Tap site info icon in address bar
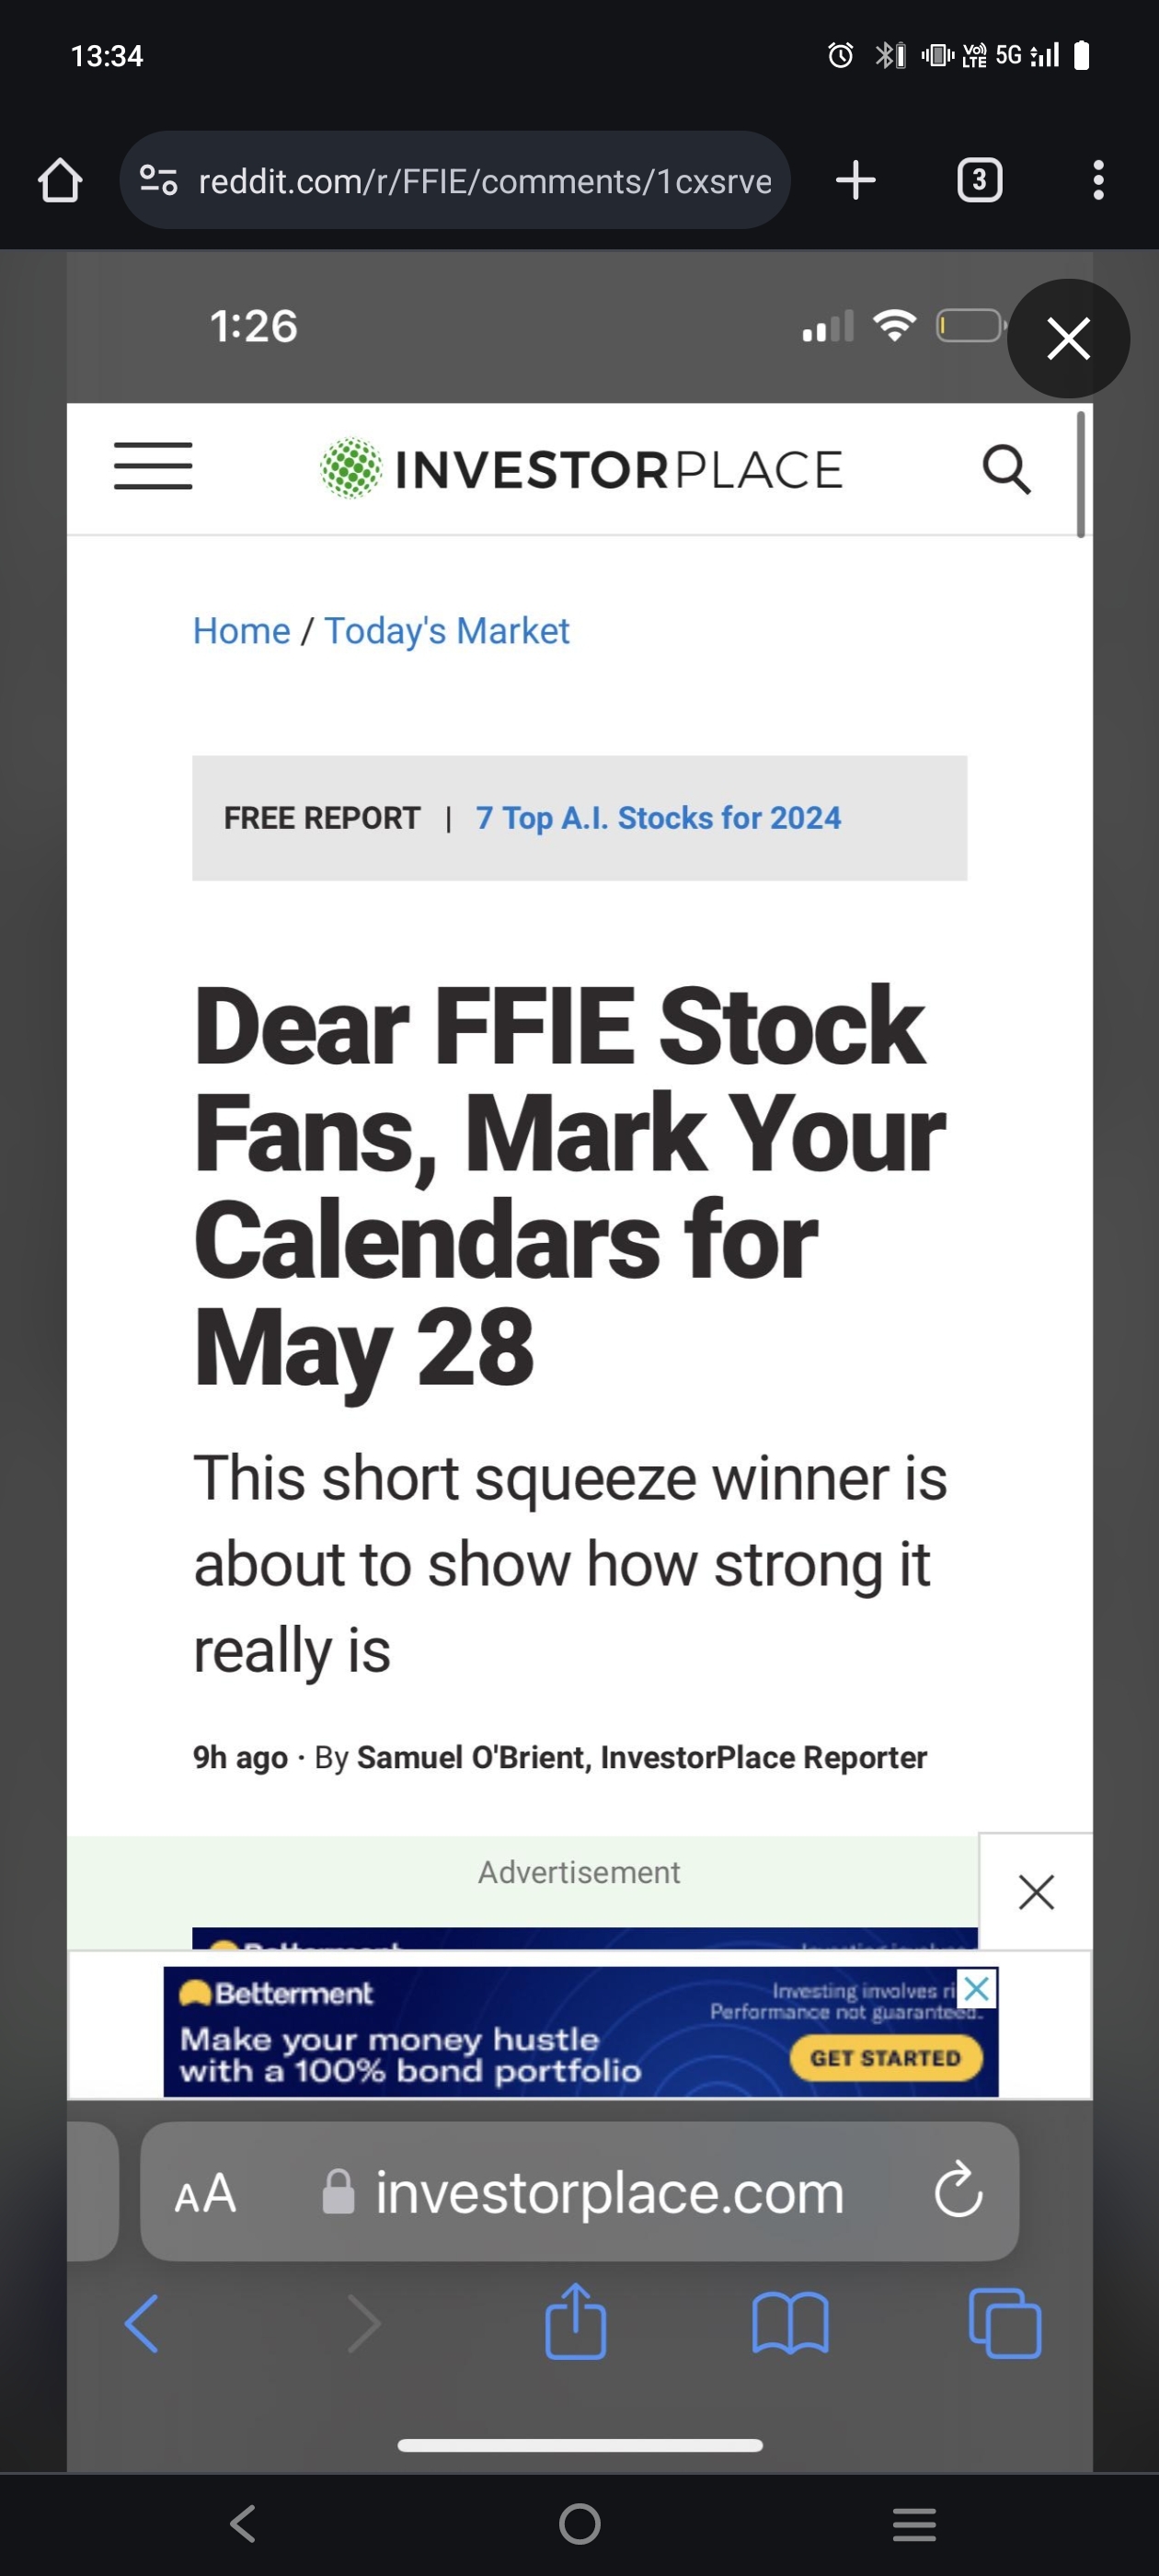This screenshot has height=2576, width=1159. click(158, 180)
